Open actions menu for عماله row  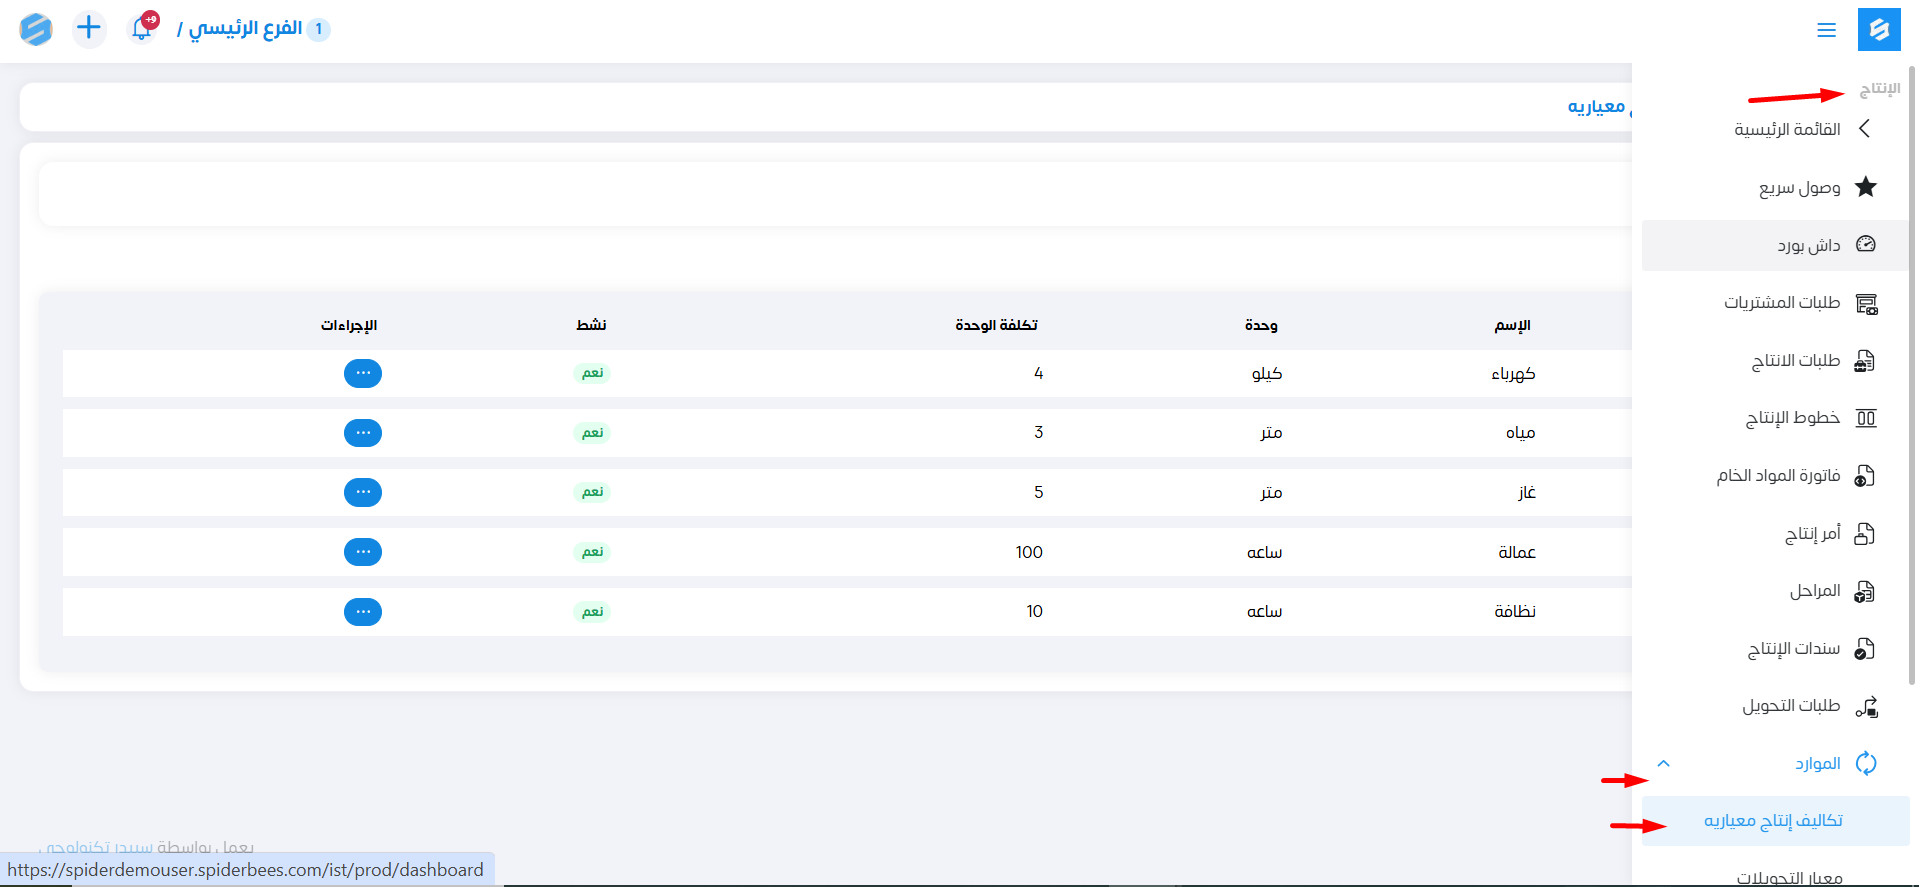click(363, 552)
